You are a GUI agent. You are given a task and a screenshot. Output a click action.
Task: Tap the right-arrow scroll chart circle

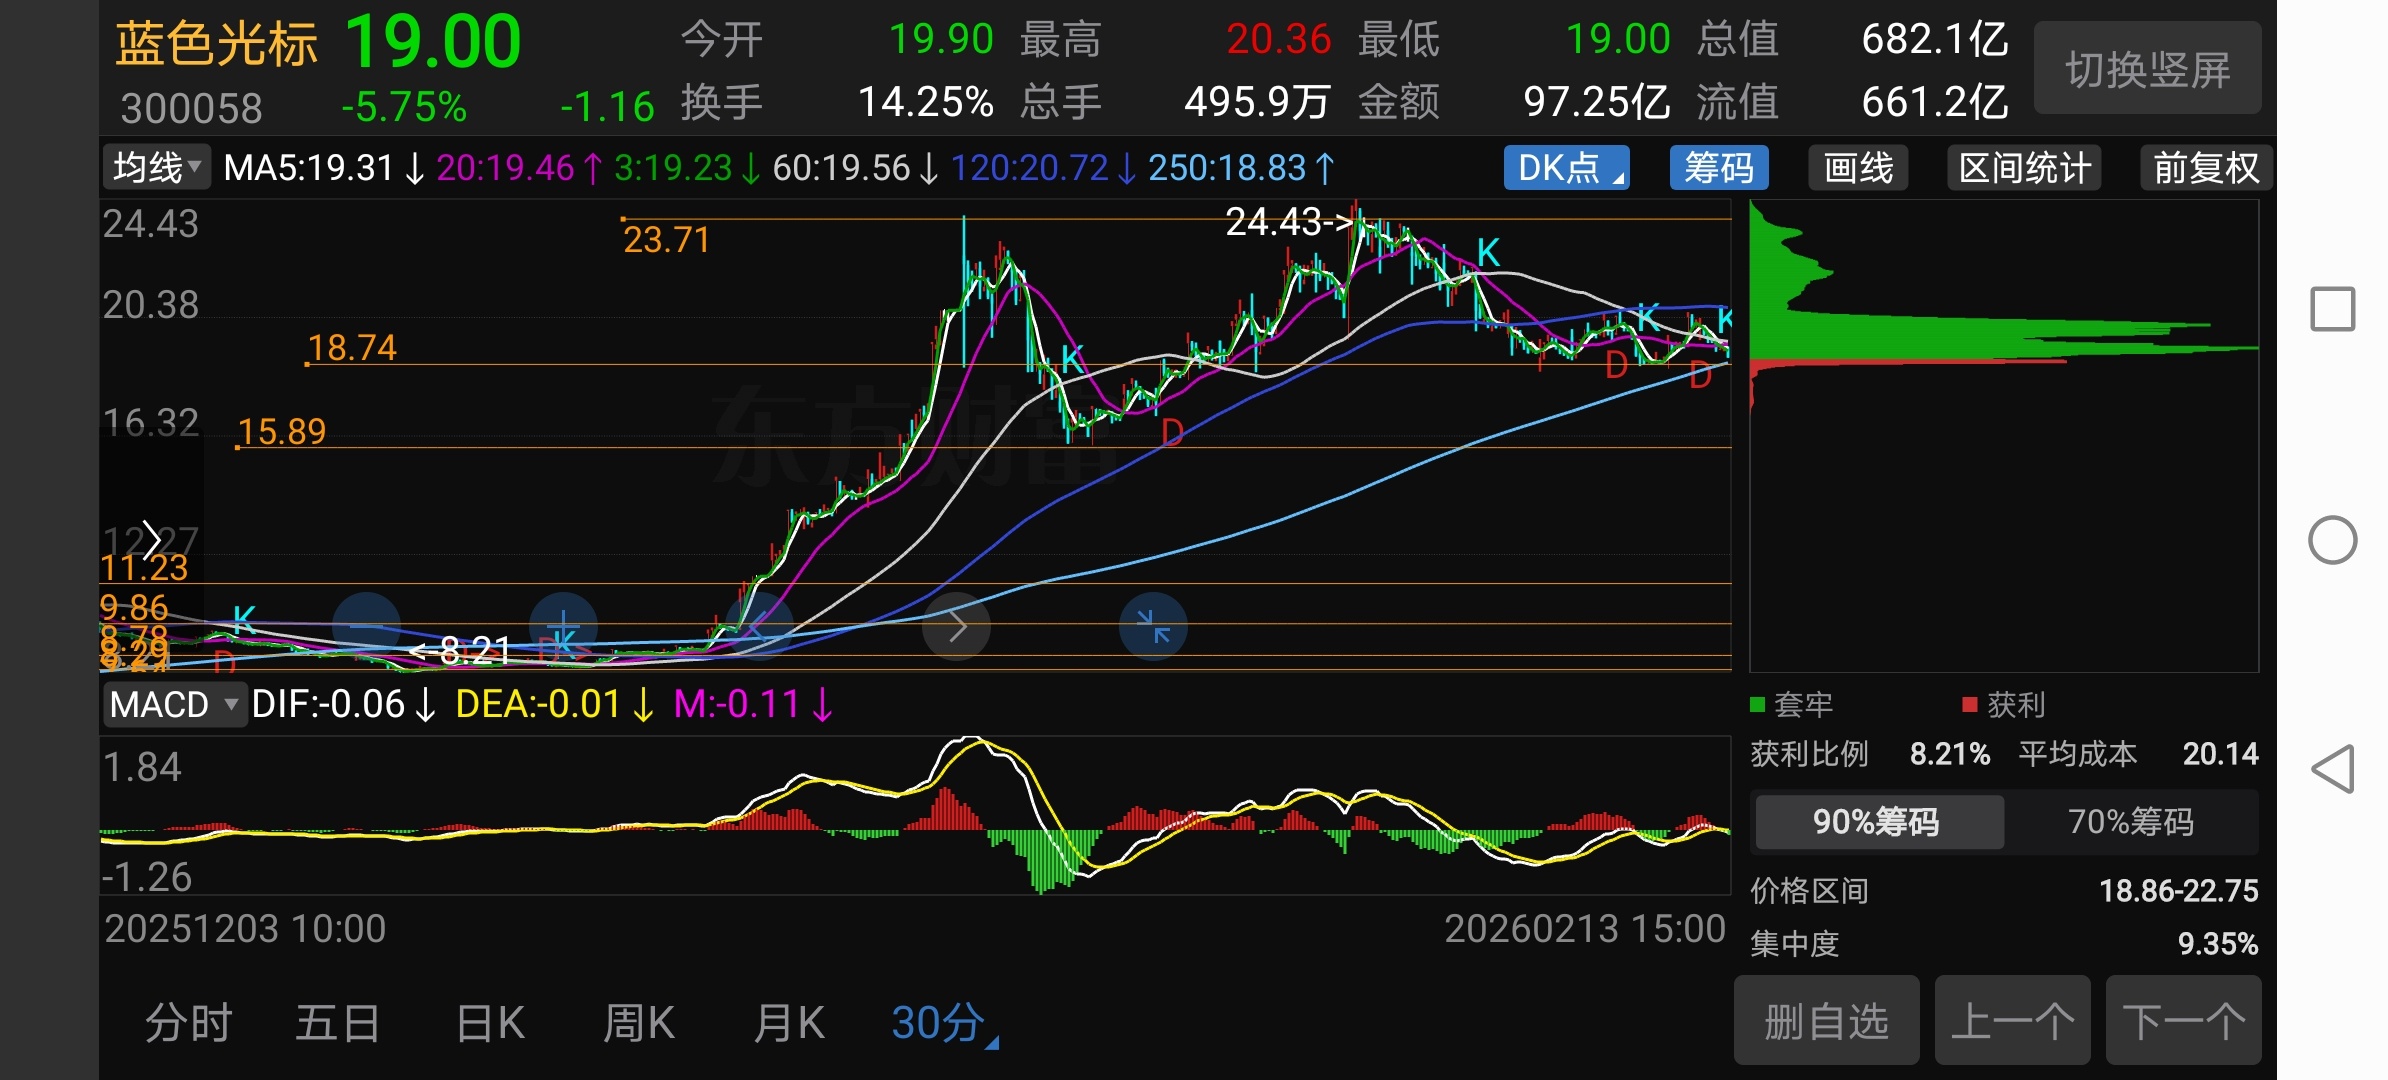point(957,627)
